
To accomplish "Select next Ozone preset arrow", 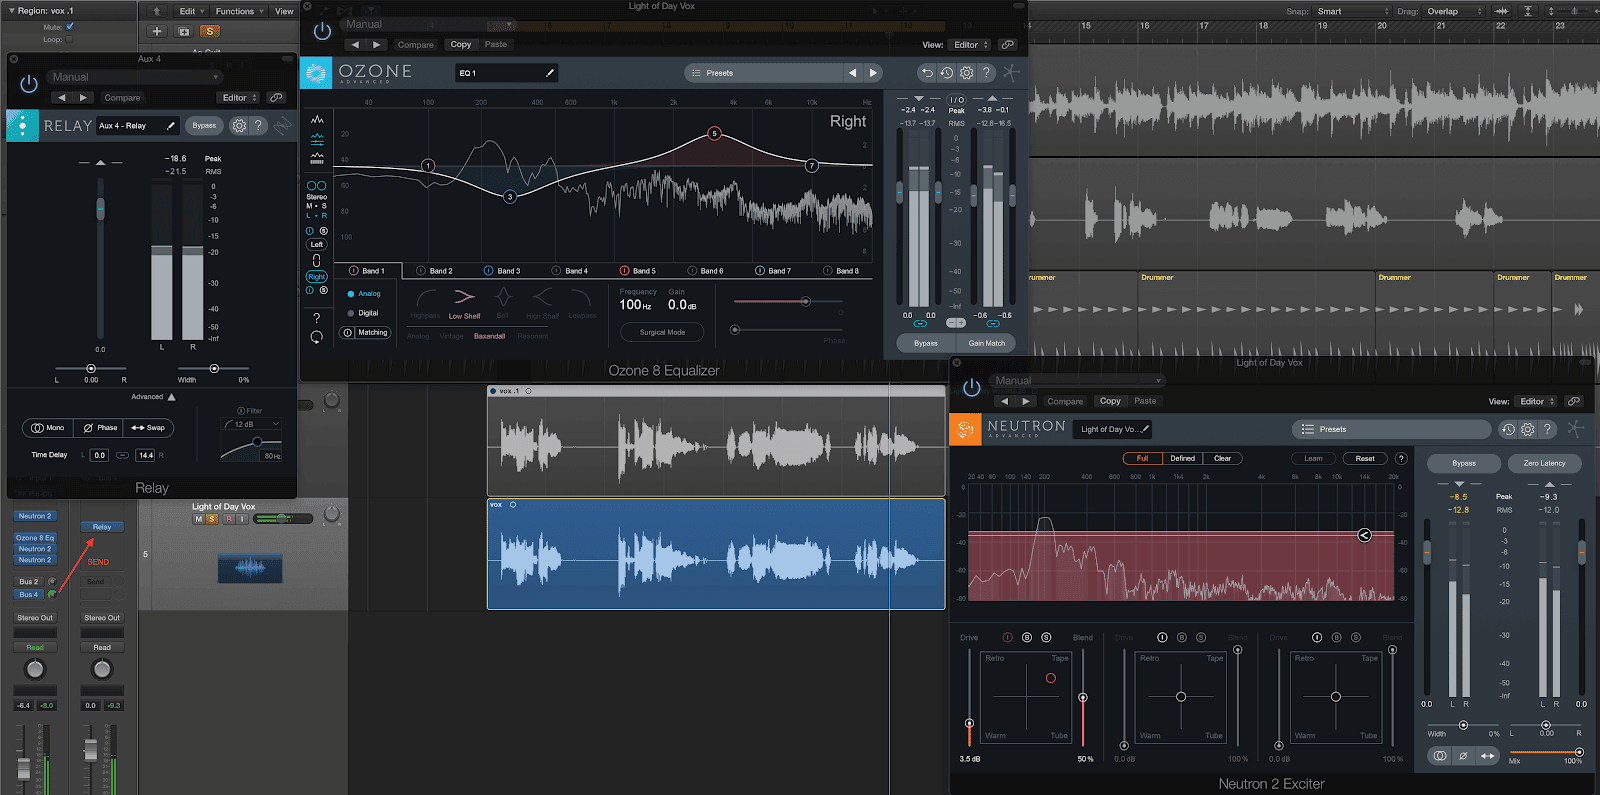I will [x=873, y=73].
